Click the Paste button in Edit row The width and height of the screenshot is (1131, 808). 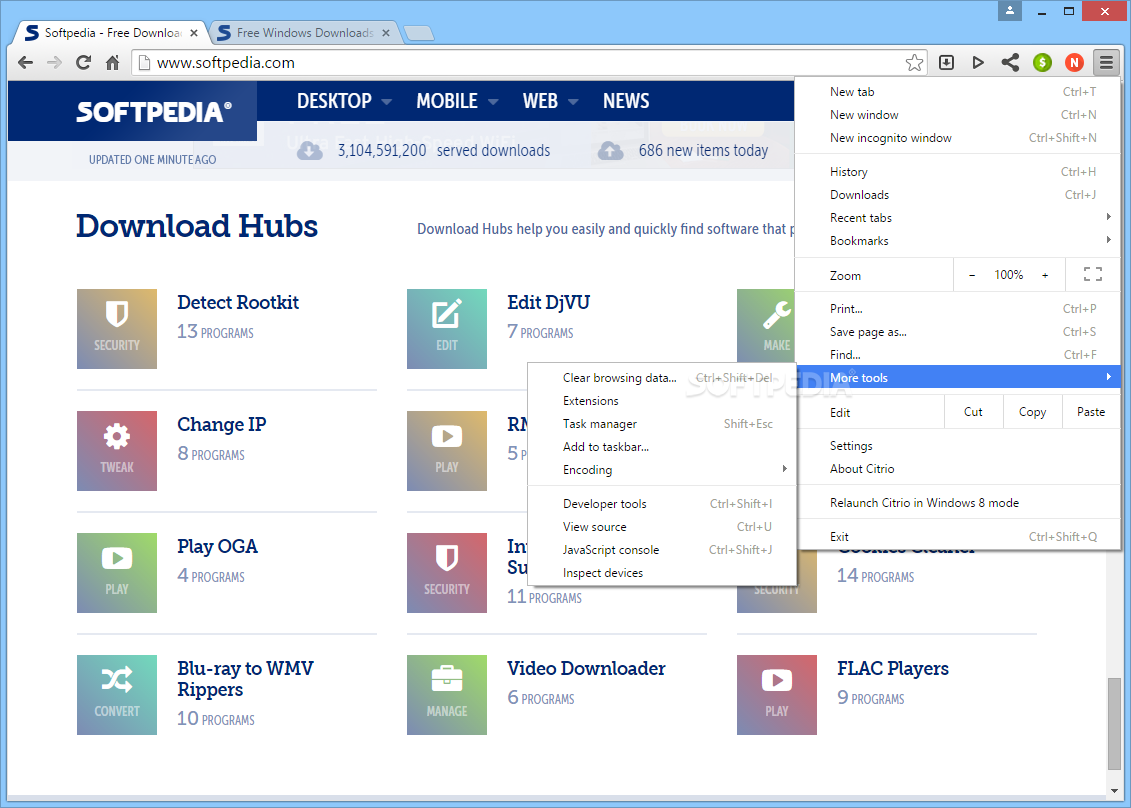point(1091,412)
